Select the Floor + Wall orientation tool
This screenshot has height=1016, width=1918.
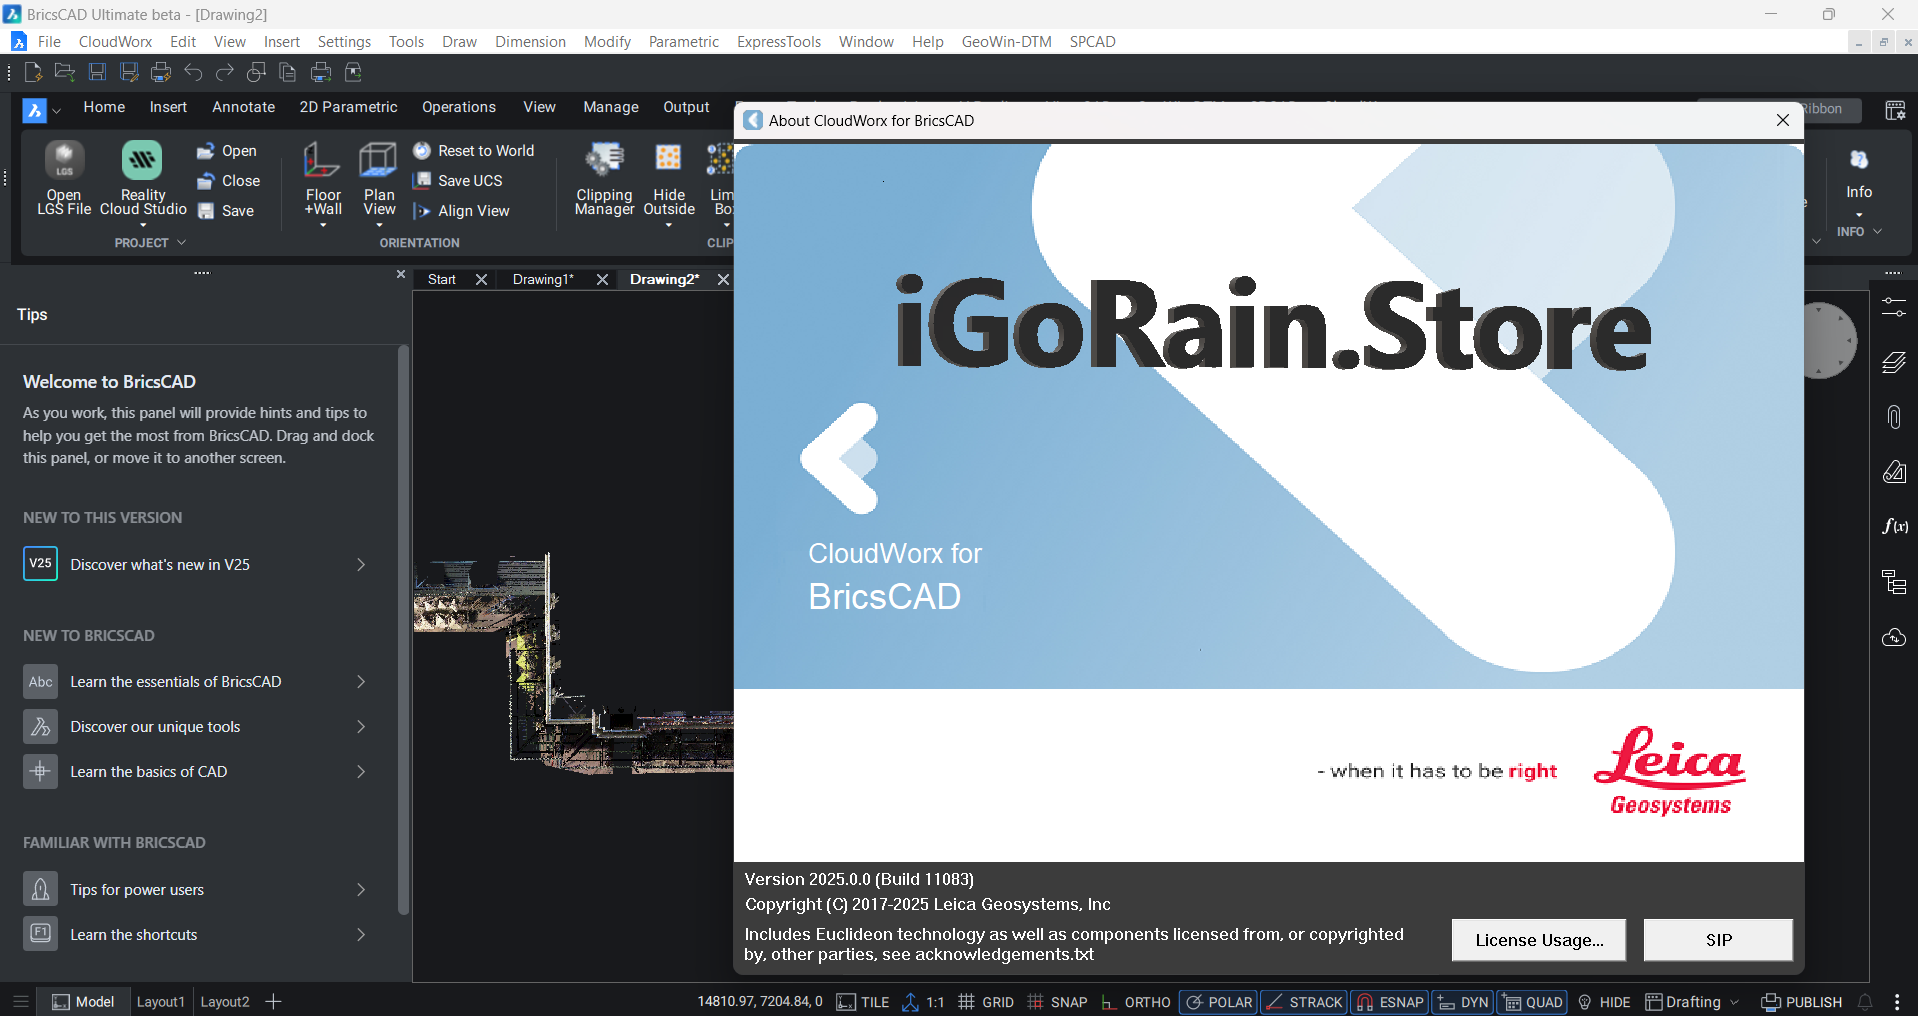tap(322, 161)
